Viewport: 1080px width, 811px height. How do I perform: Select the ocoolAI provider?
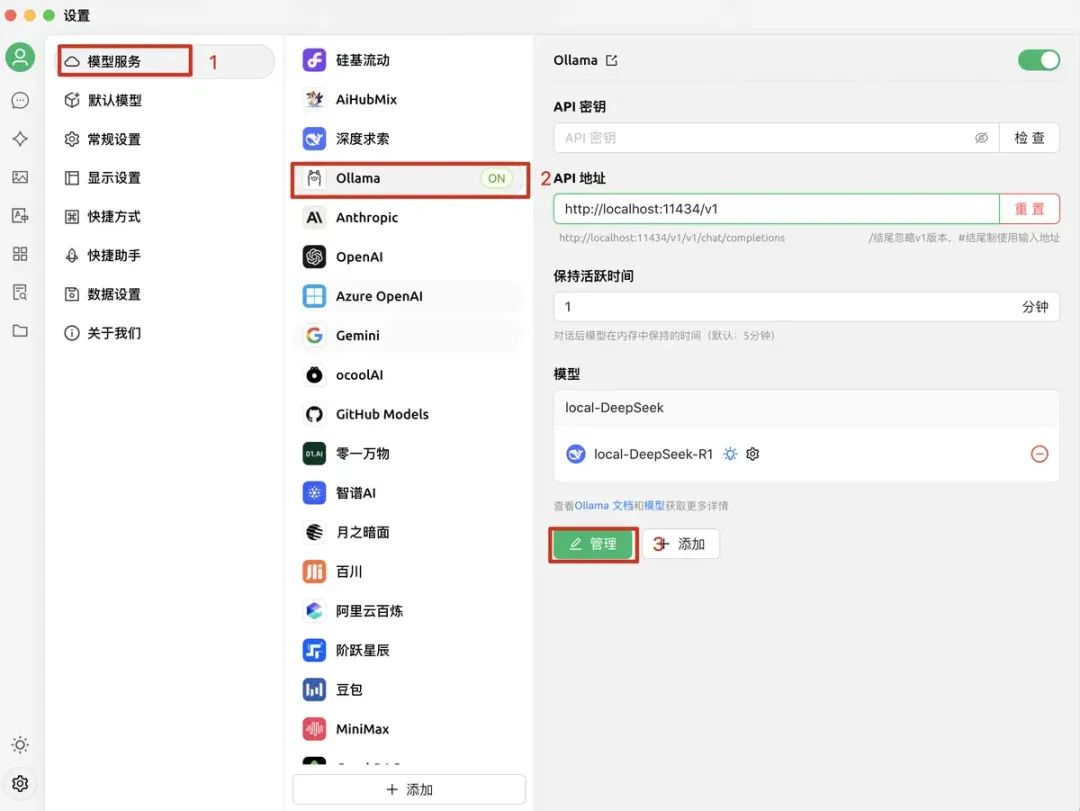tap(410, 375)
